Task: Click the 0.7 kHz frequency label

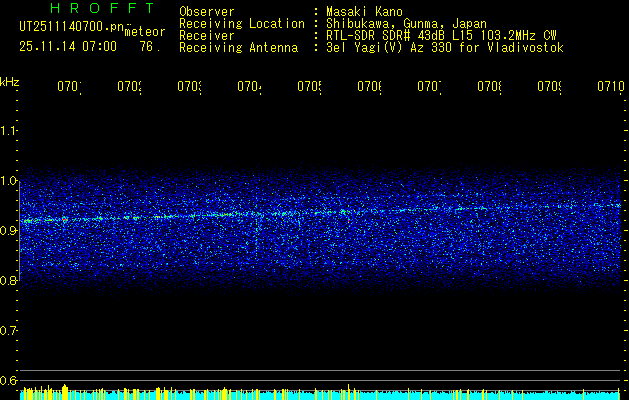Action: click(8, 330)
